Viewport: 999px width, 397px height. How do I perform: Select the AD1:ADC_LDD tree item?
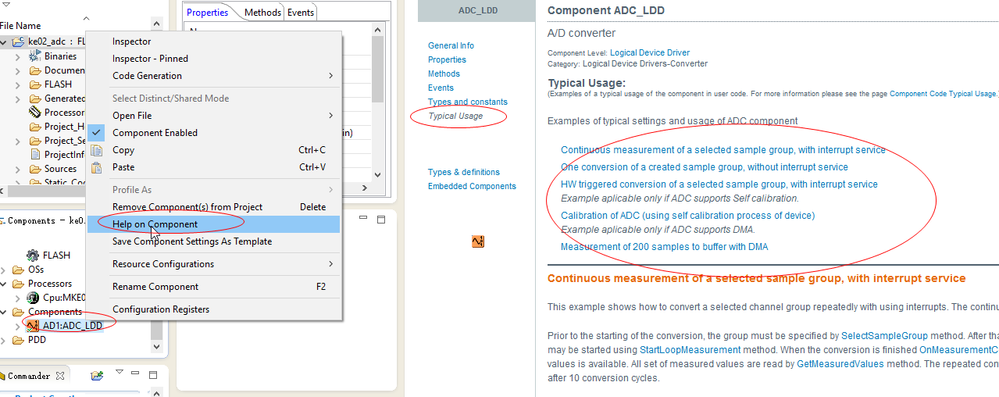click(72, 326)
